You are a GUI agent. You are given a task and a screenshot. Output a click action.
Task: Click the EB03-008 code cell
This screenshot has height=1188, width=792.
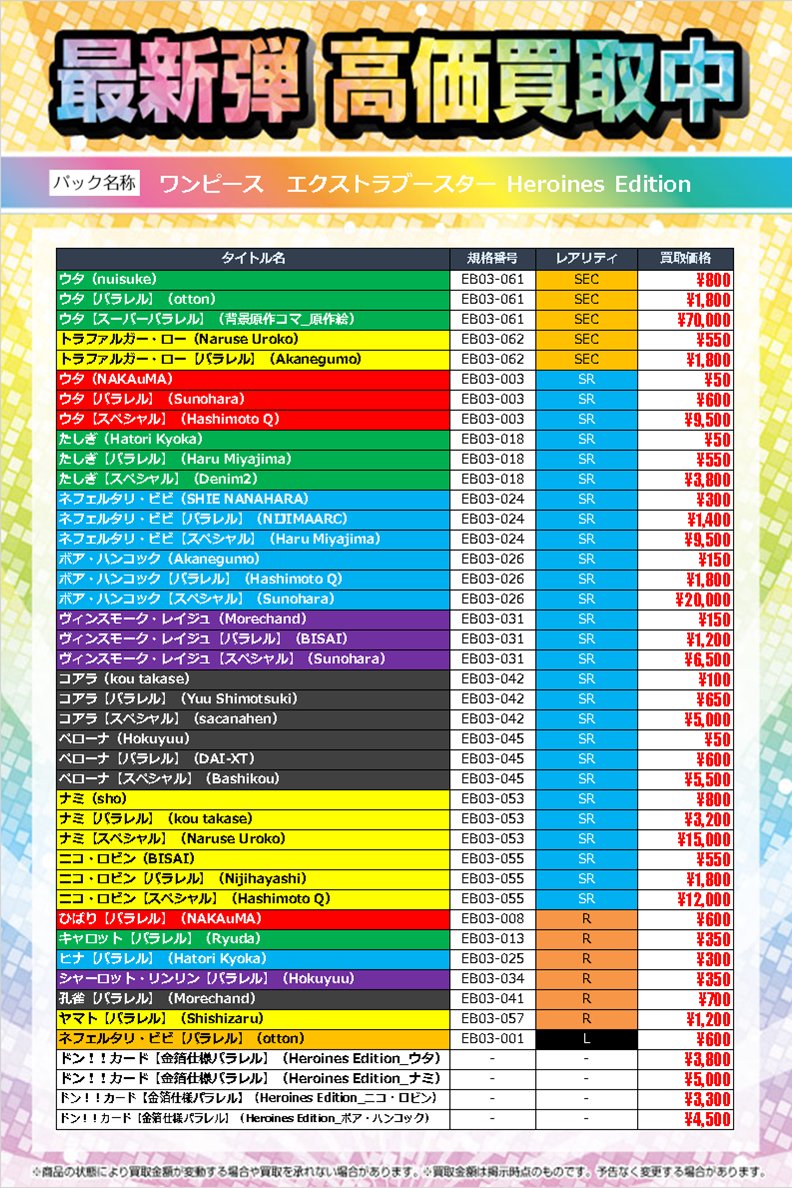493,919
